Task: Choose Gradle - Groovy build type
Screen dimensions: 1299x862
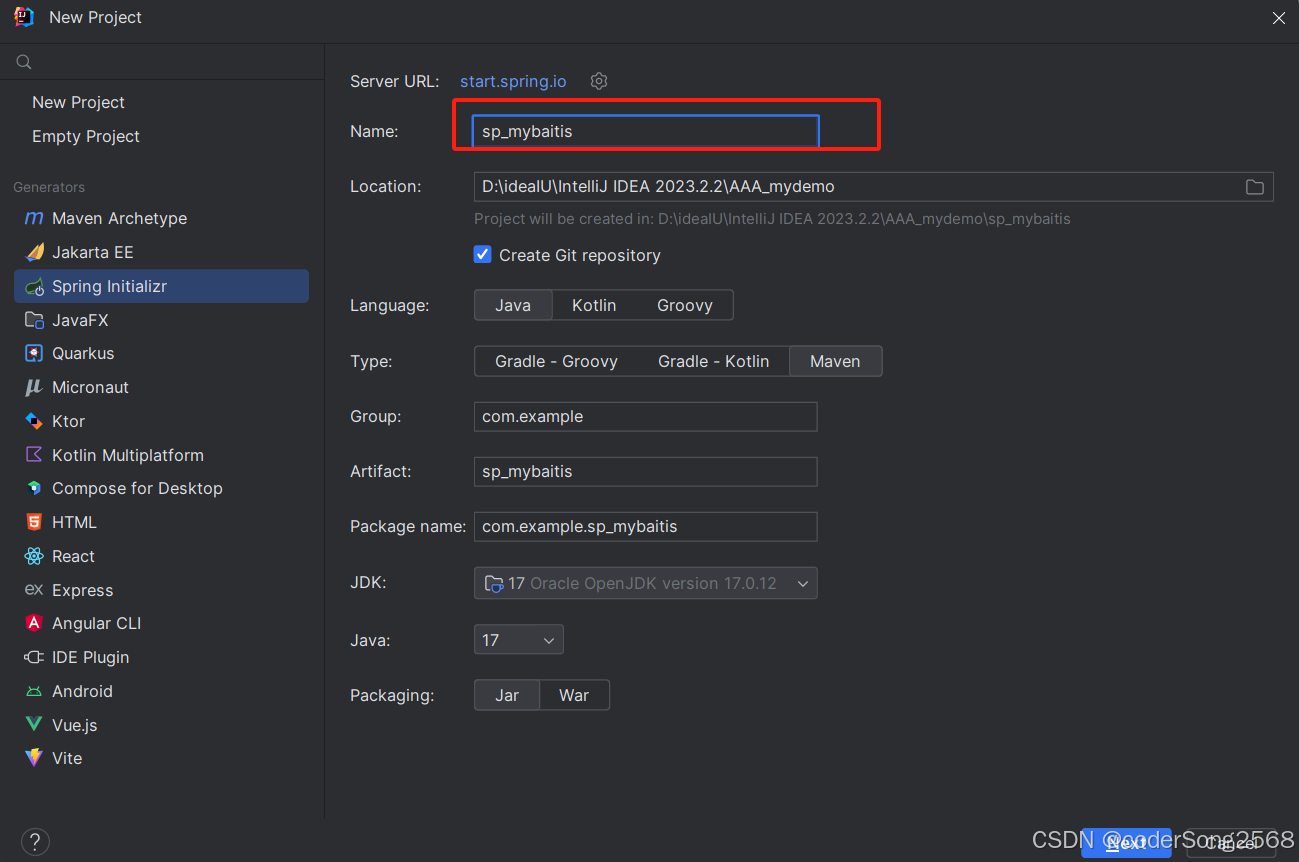Action: point(556,361)
